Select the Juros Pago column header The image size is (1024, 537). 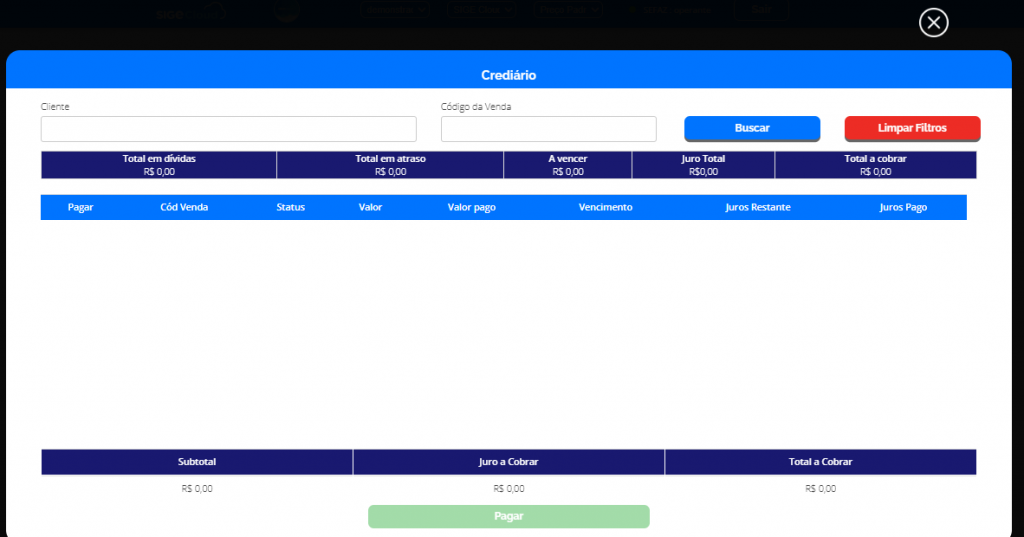click(x=903, y=207)
